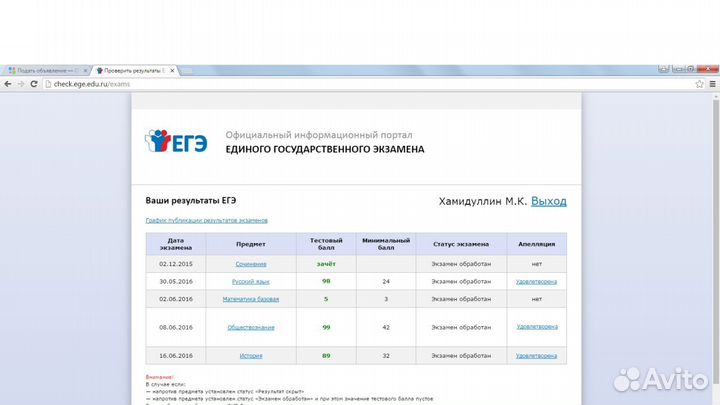Click the test score 99
720x405 pixels.
(x=326, y=327)
